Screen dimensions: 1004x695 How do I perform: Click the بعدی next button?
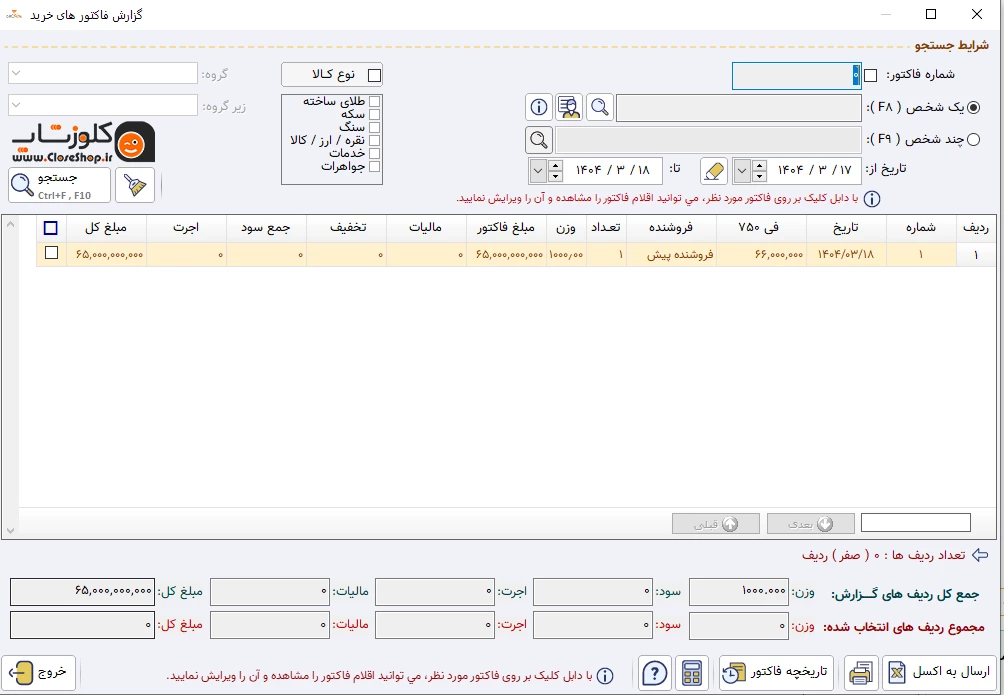(x=811, y=524)
